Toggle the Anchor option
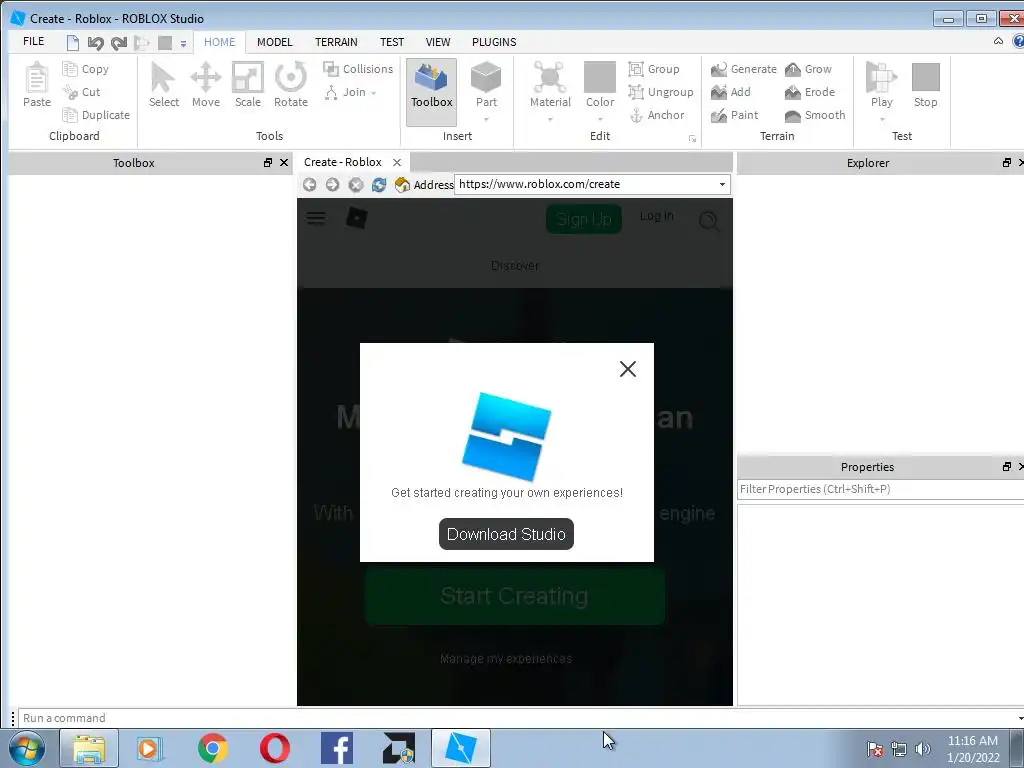1024x768 pixels. pos(657,115)
